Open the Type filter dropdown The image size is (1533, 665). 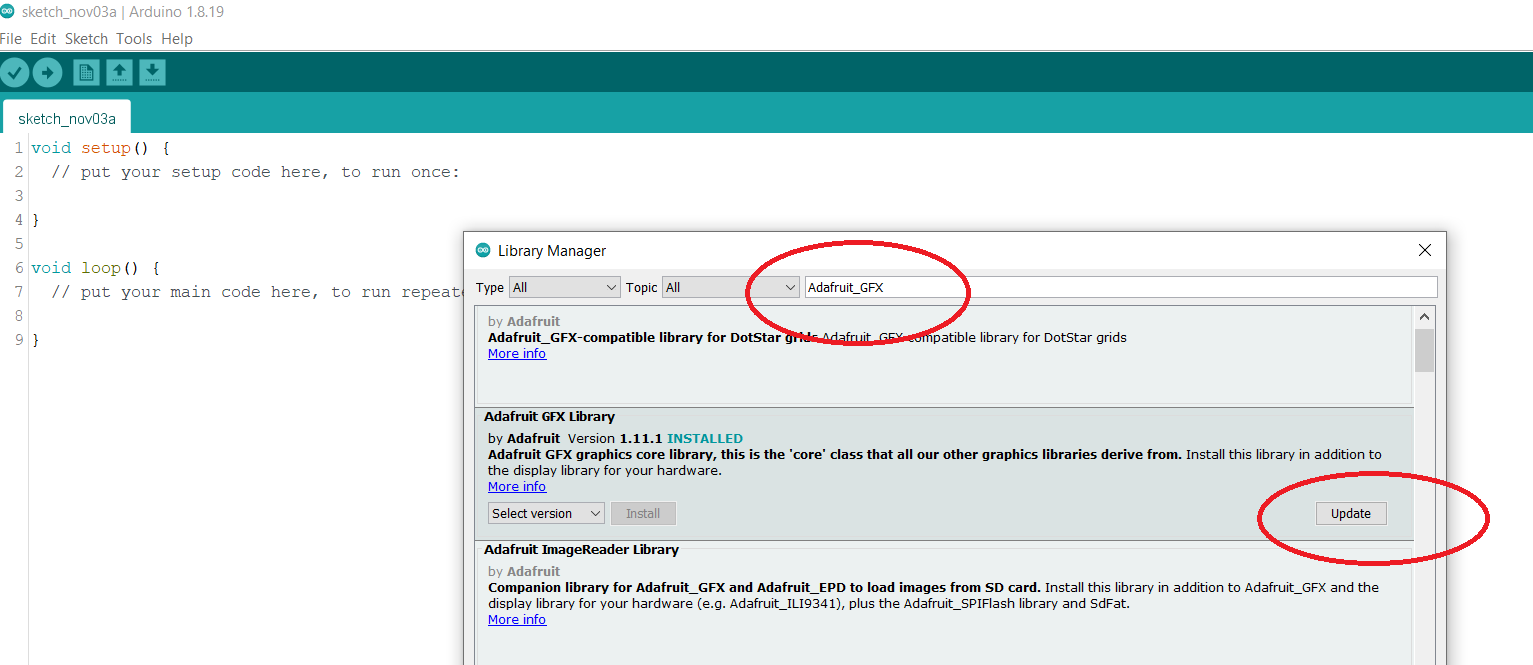pos(564,287)
